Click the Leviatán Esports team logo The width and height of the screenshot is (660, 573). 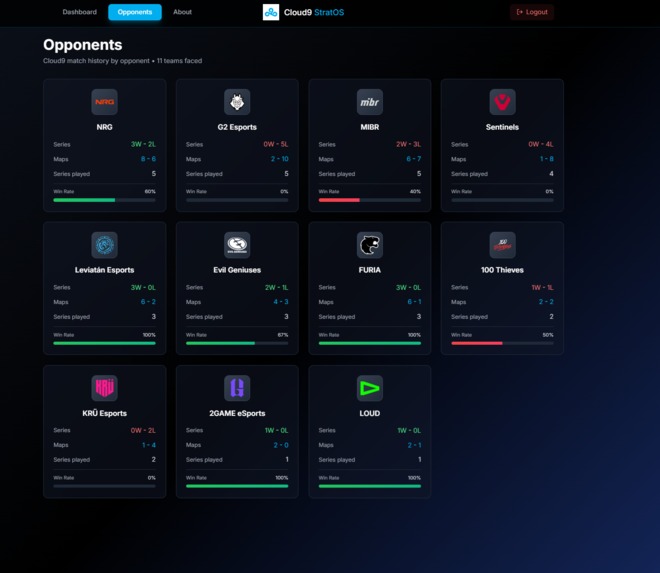(104, 245)
